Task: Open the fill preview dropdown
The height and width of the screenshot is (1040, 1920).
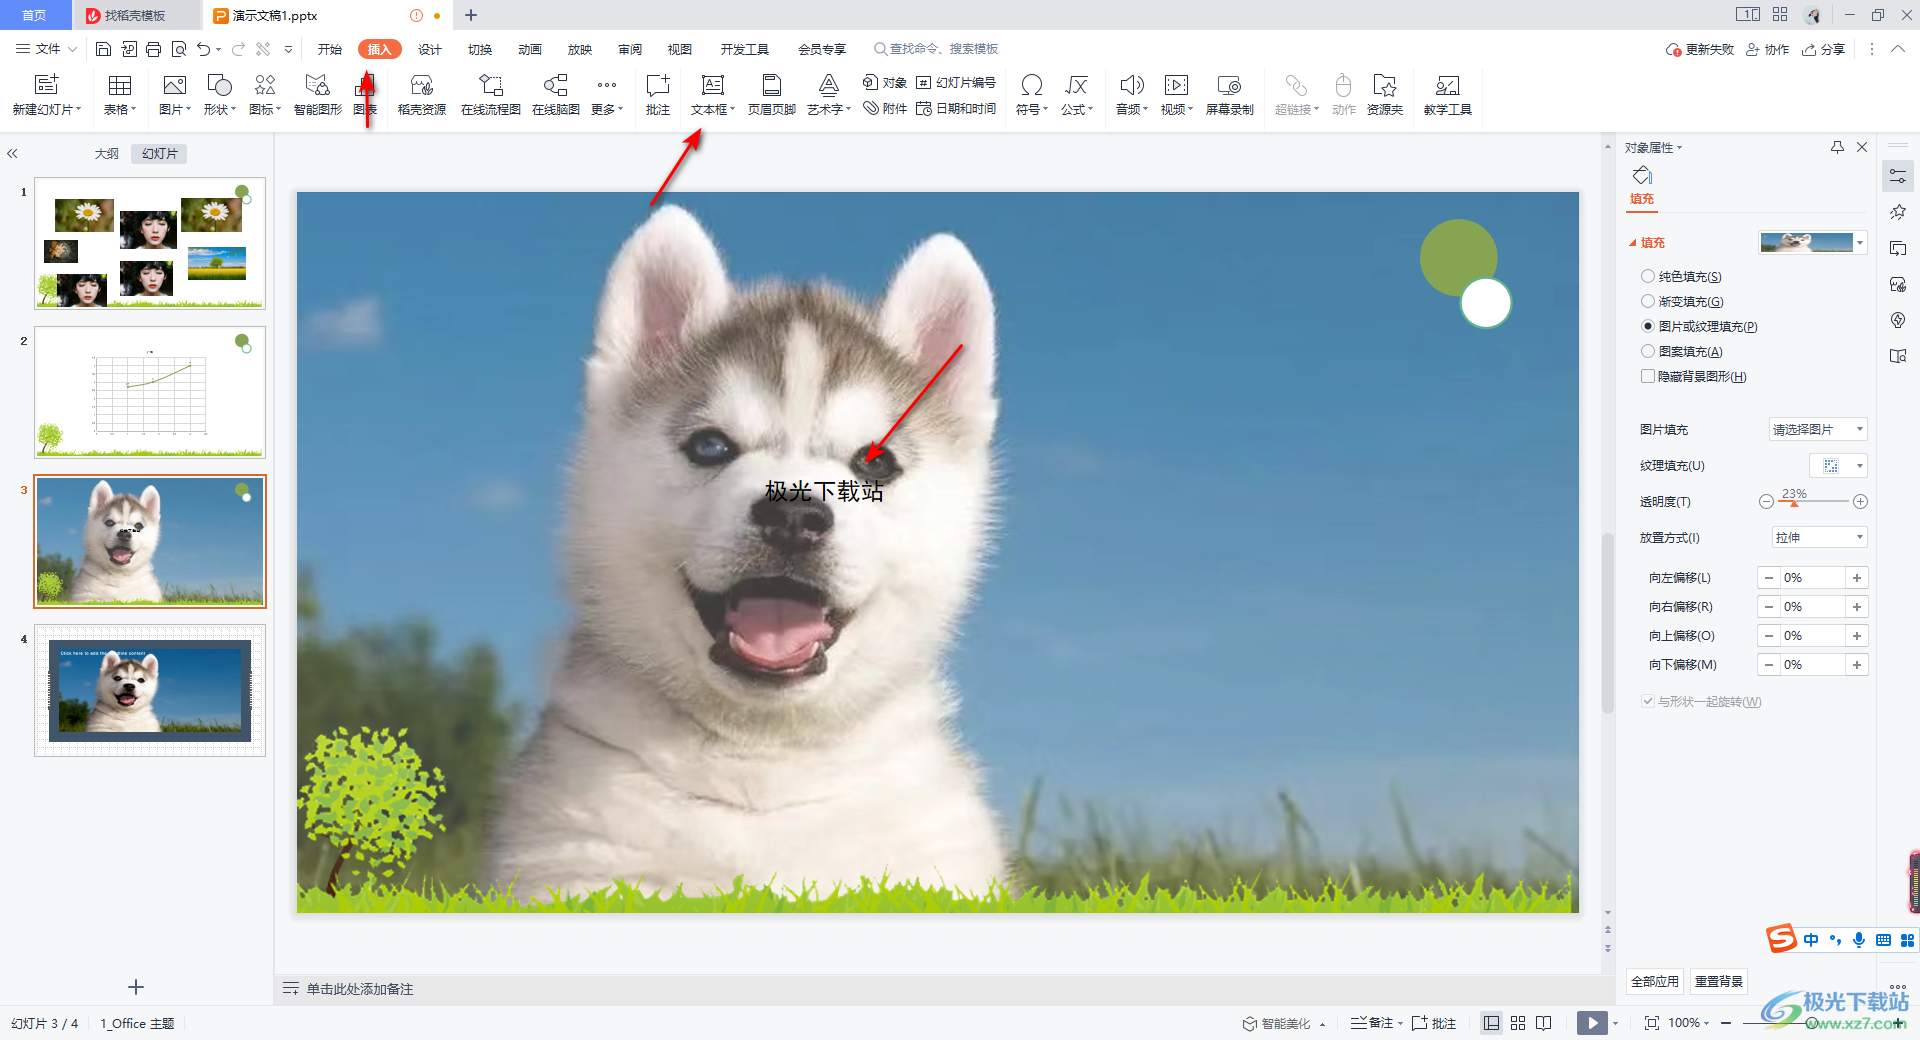Action: click(1860, 243)
